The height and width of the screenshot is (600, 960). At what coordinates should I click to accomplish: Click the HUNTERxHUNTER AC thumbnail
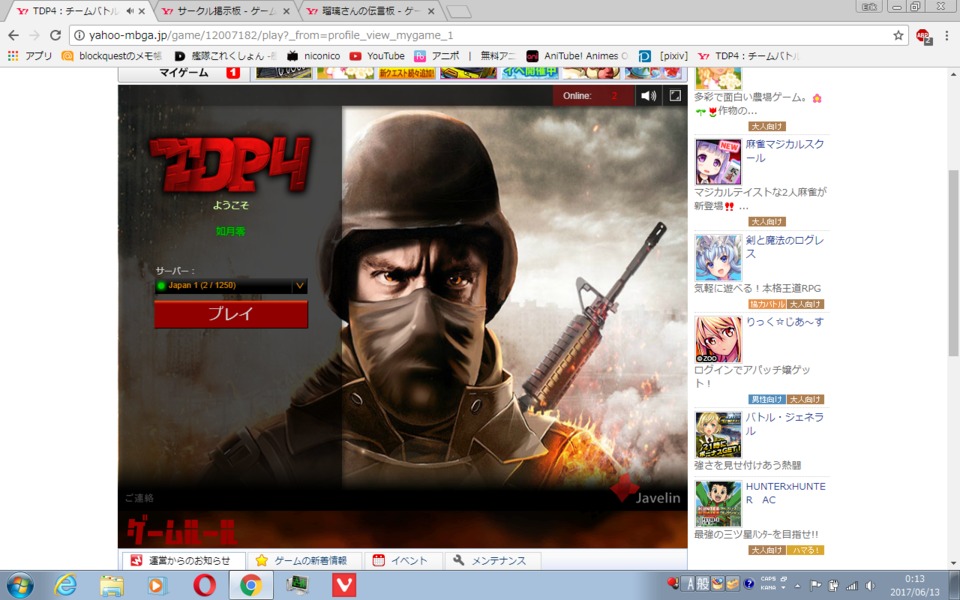[x=718, y=504]
